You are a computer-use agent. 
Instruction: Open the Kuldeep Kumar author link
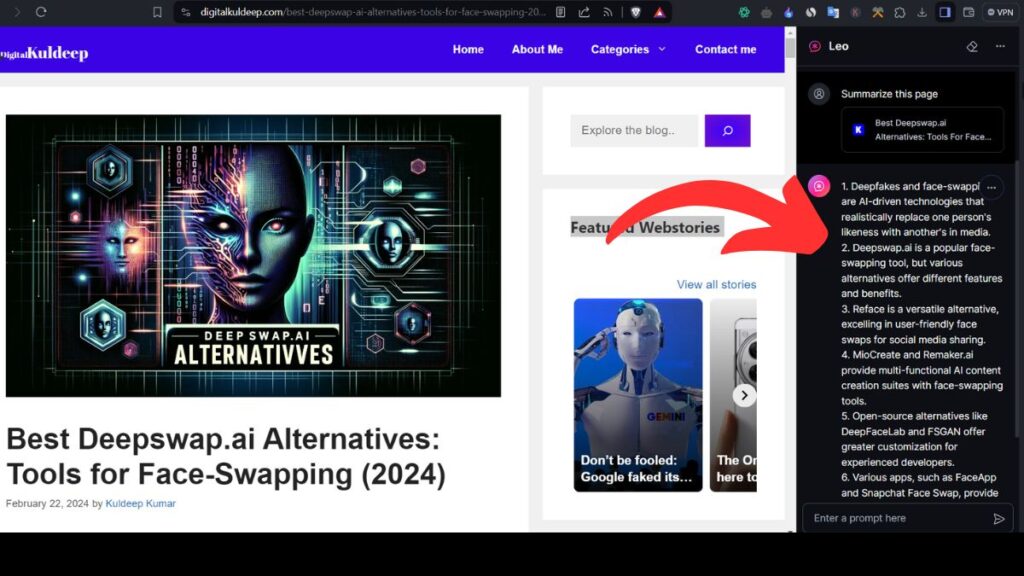(x=140, y=503)
